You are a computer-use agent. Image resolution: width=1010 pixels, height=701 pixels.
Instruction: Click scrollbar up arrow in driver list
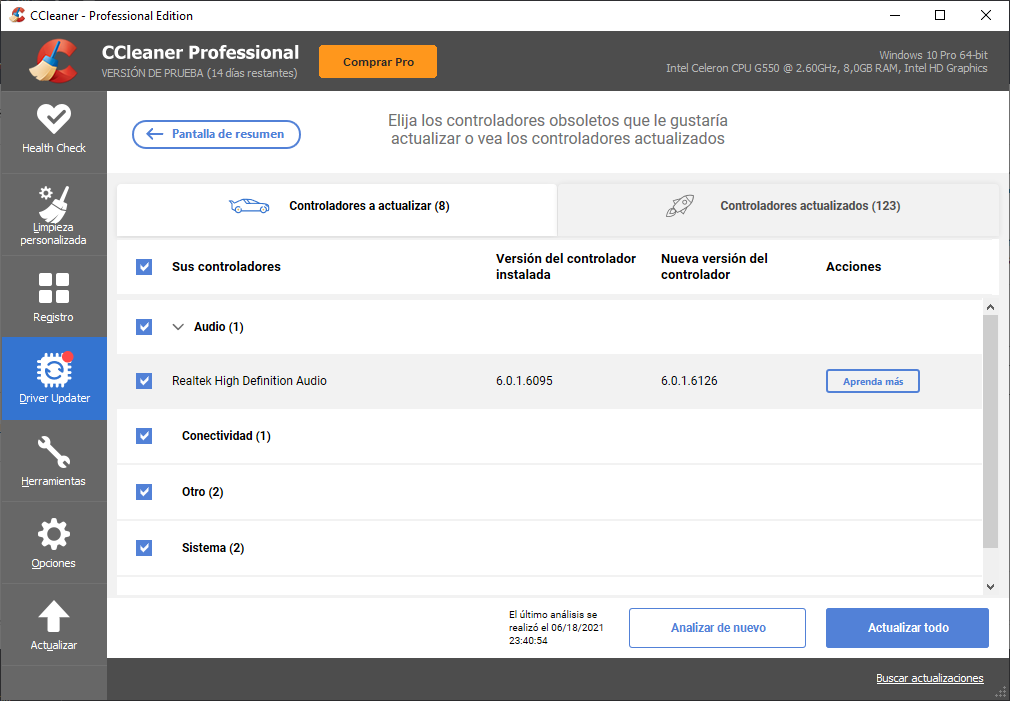tap(990, 308)
